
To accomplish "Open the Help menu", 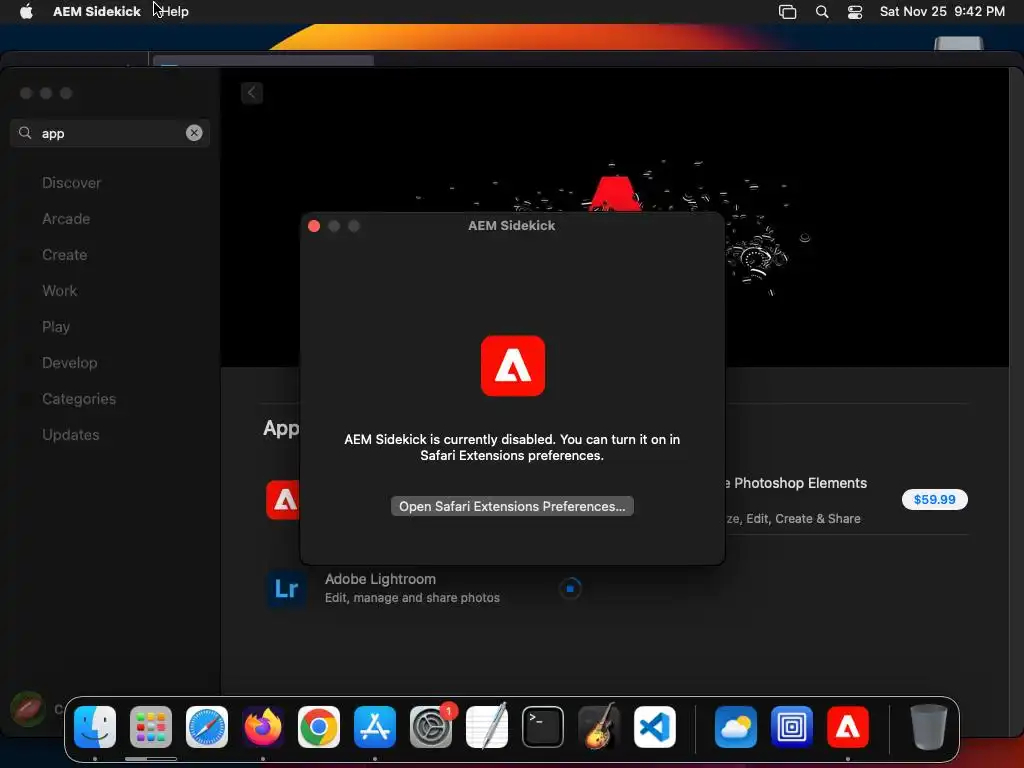I will click(x=175, y=11).
